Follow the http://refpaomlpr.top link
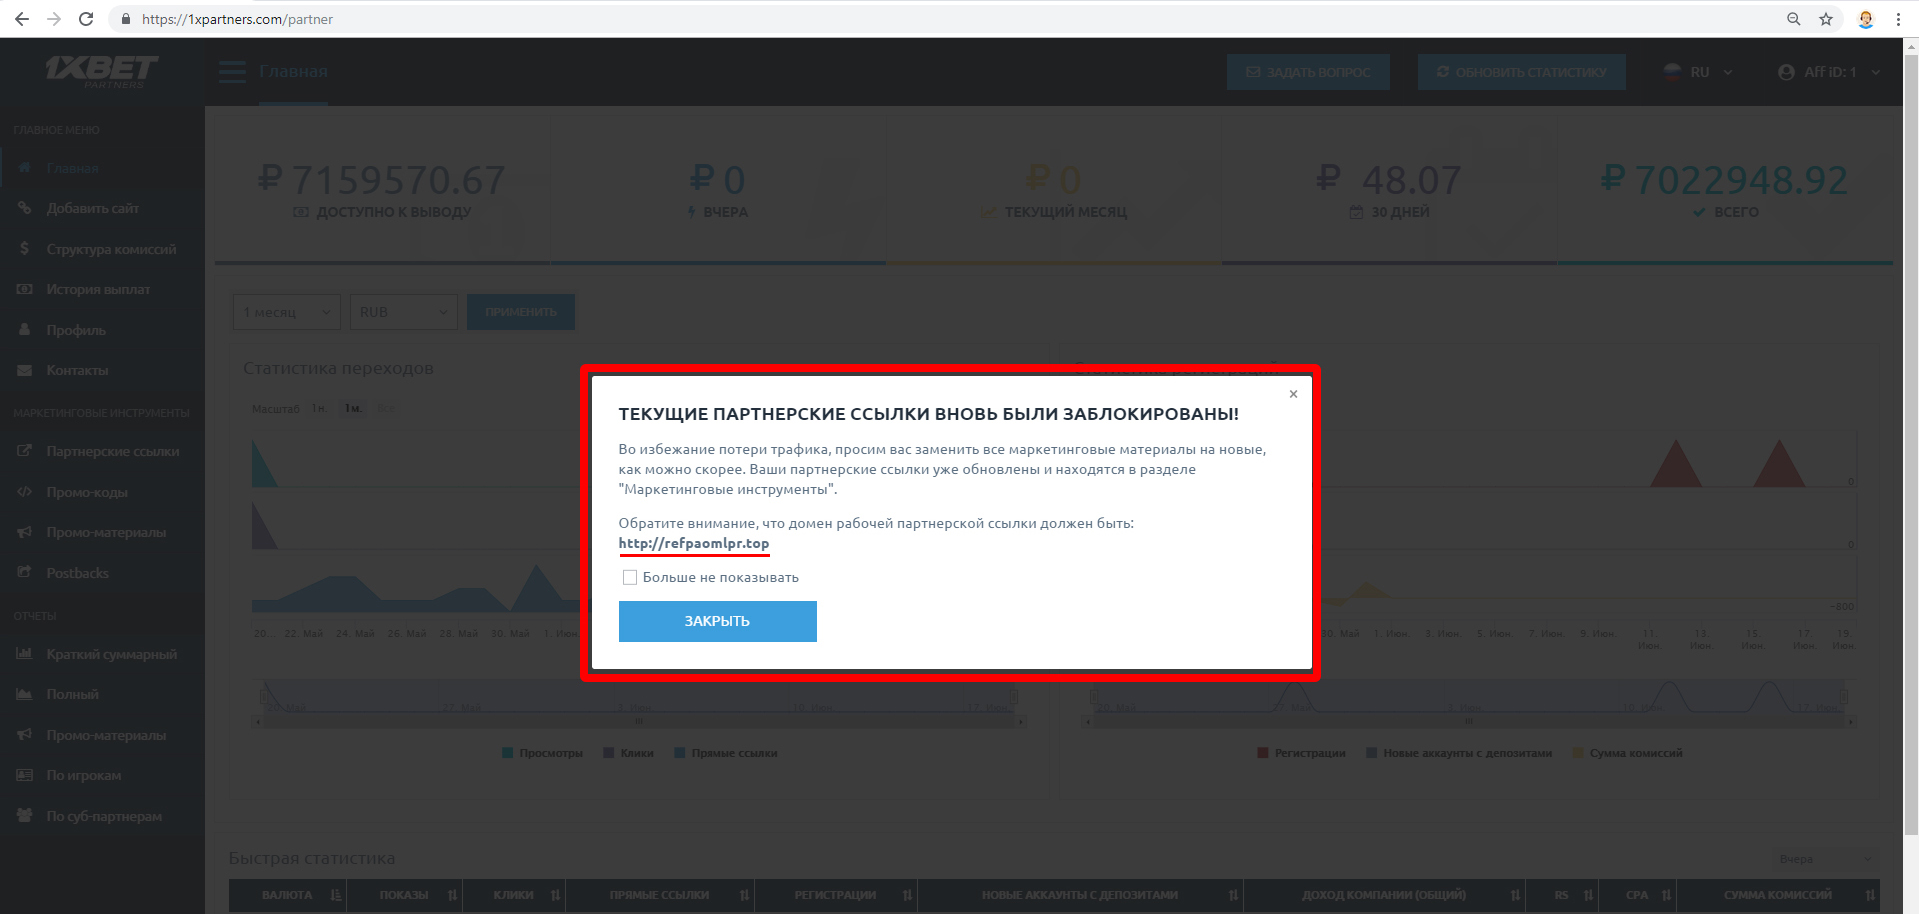This screenshot has width=1919, height=914. pyautogui.click(x=694, y=543)
